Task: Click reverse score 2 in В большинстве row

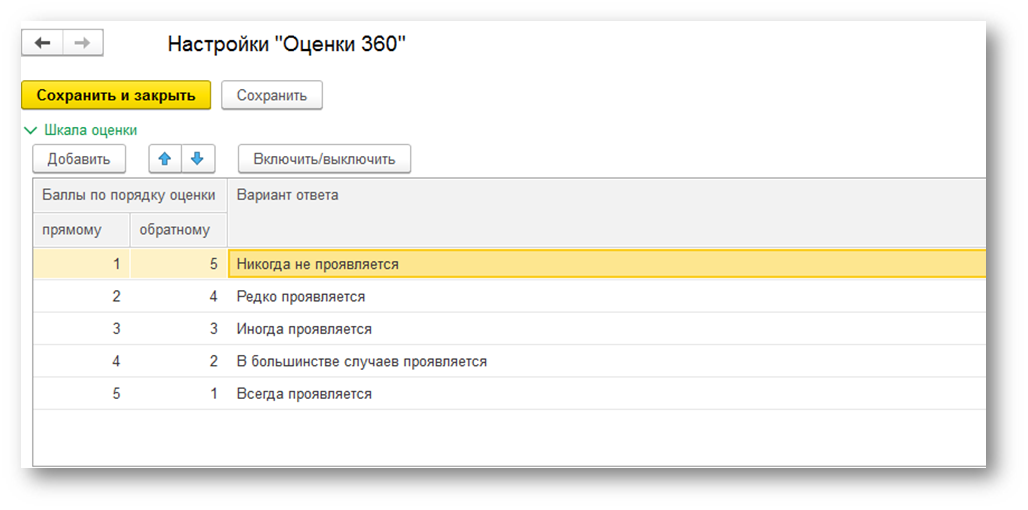Action: point(178,361)
